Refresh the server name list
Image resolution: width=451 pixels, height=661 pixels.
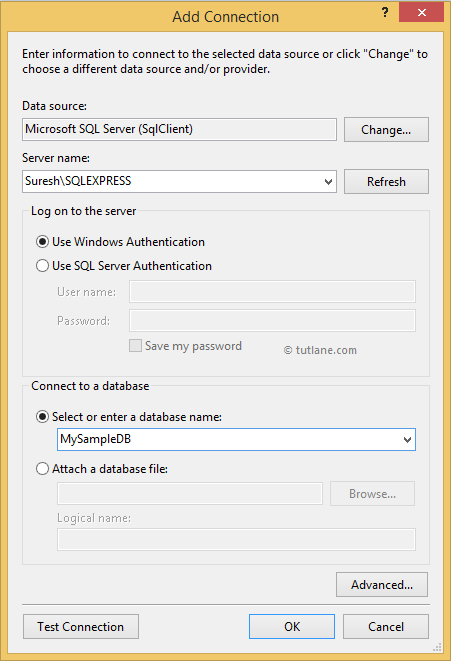[x=386, y=182]
